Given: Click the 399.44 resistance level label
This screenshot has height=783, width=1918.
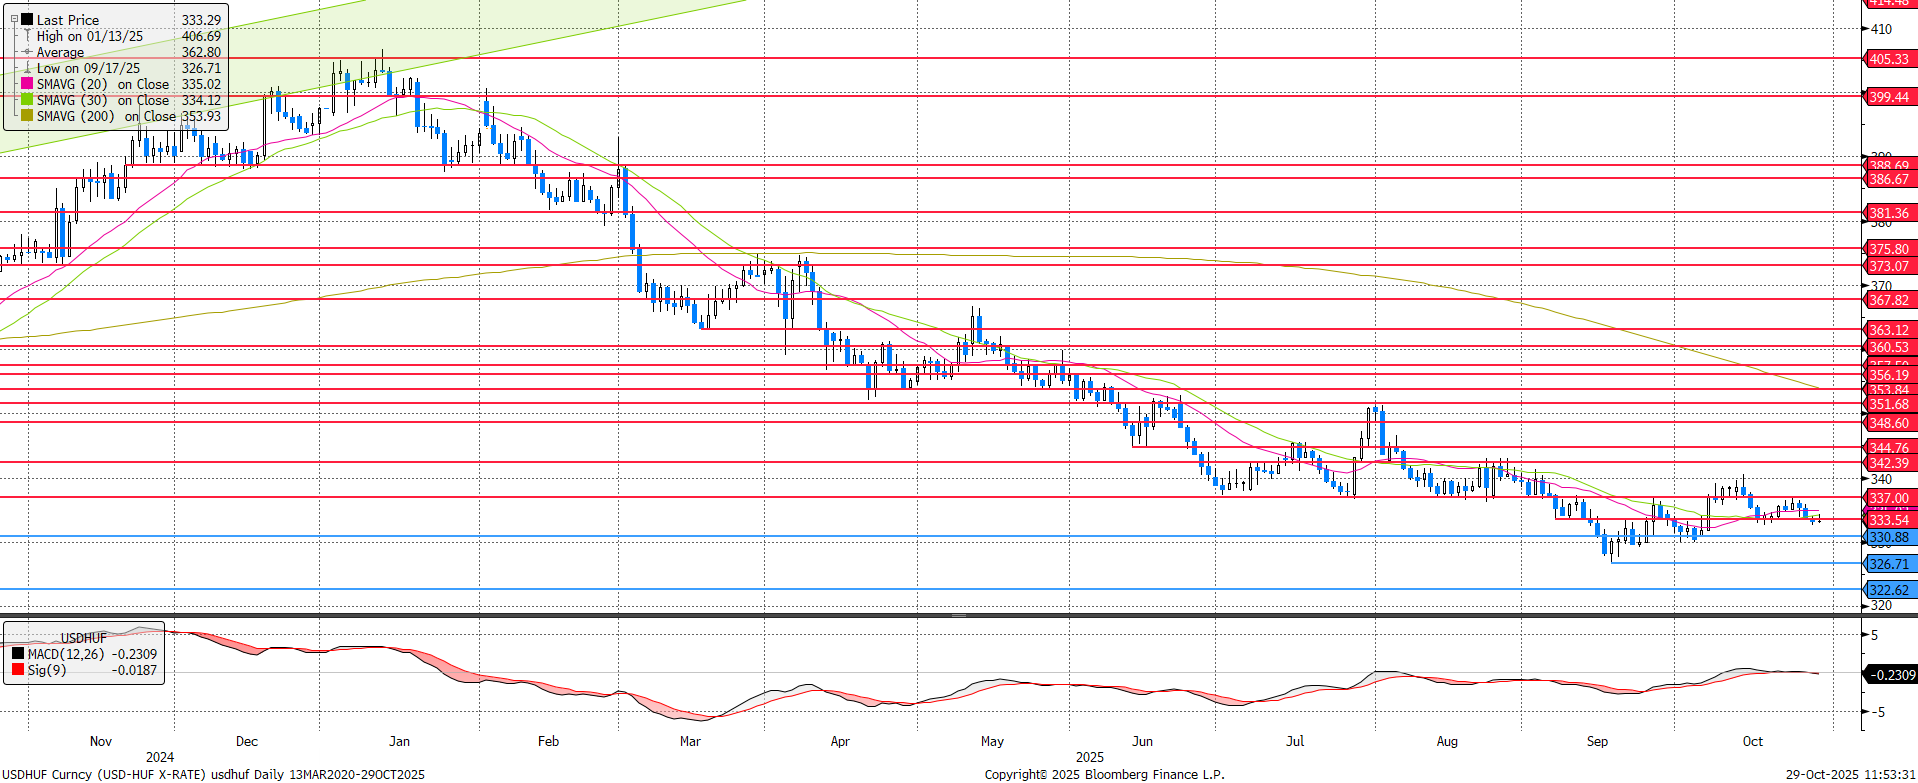Looking at the screenshot, I should (x=1888, y=97).
